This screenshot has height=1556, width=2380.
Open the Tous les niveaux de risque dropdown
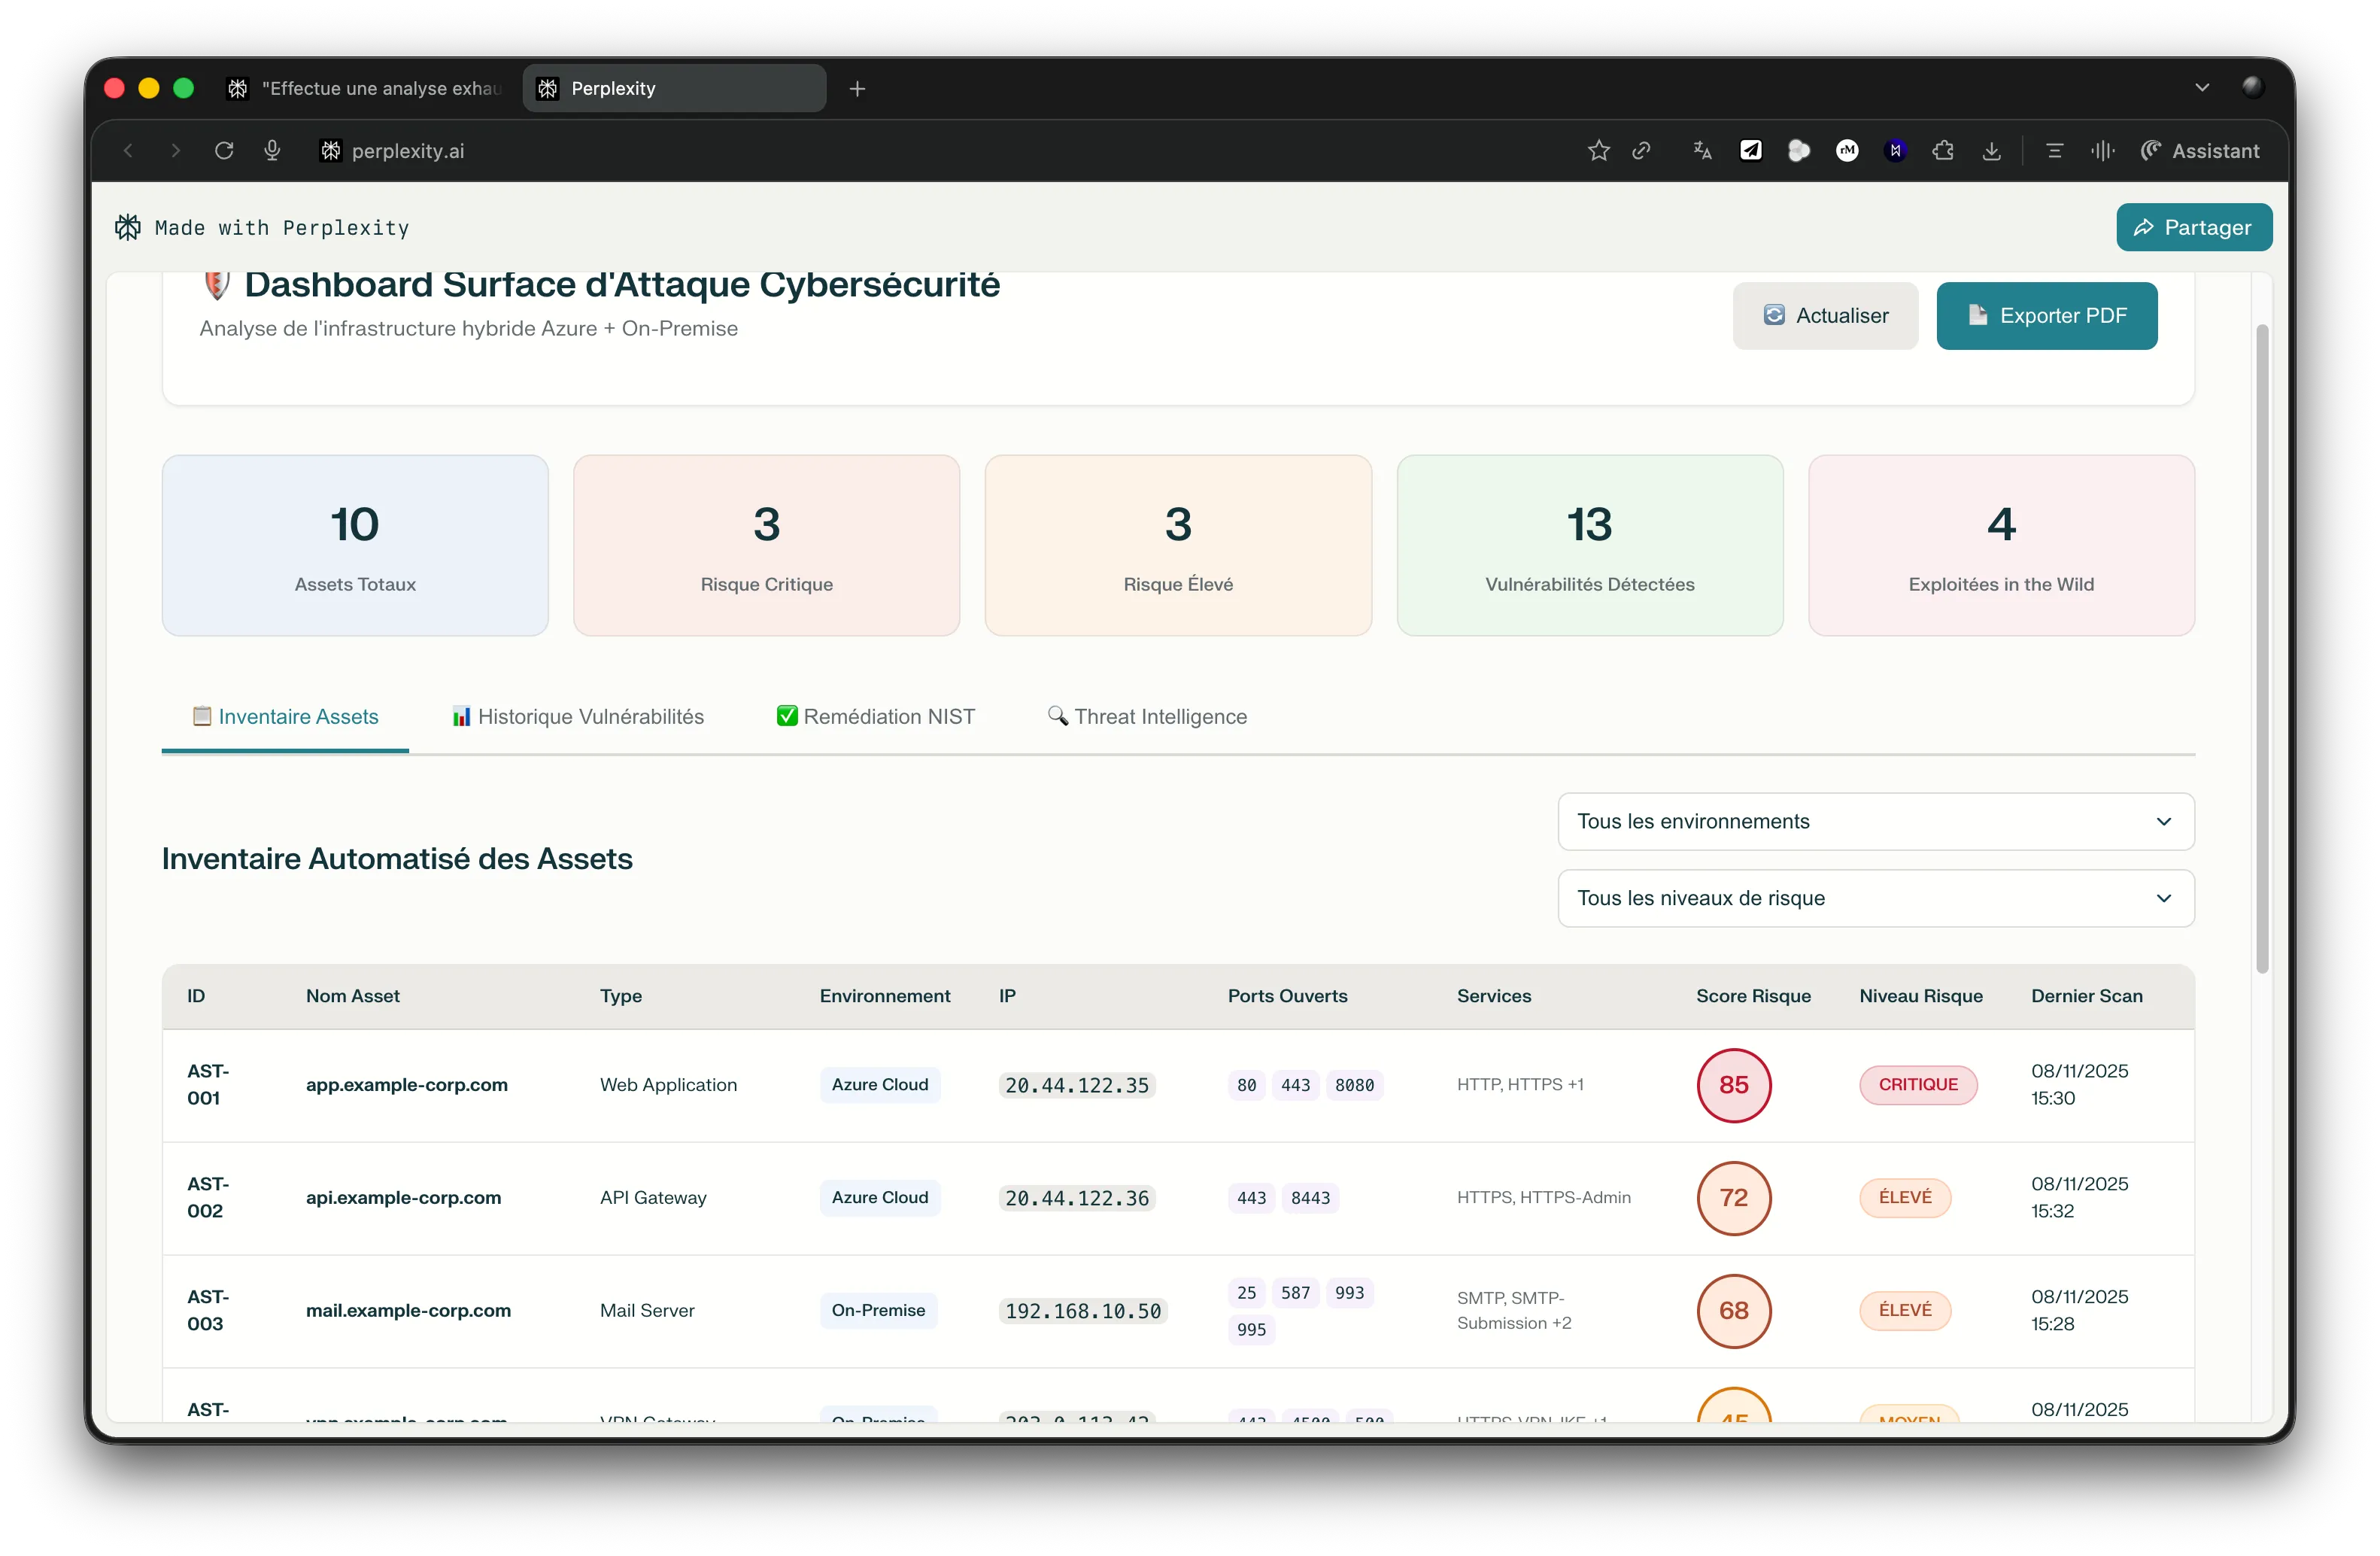point(1875,898)
